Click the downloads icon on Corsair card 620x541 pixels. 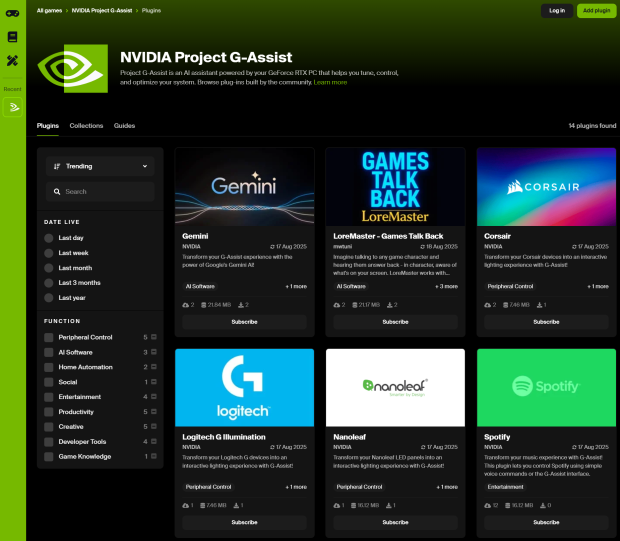pos(539,305)
